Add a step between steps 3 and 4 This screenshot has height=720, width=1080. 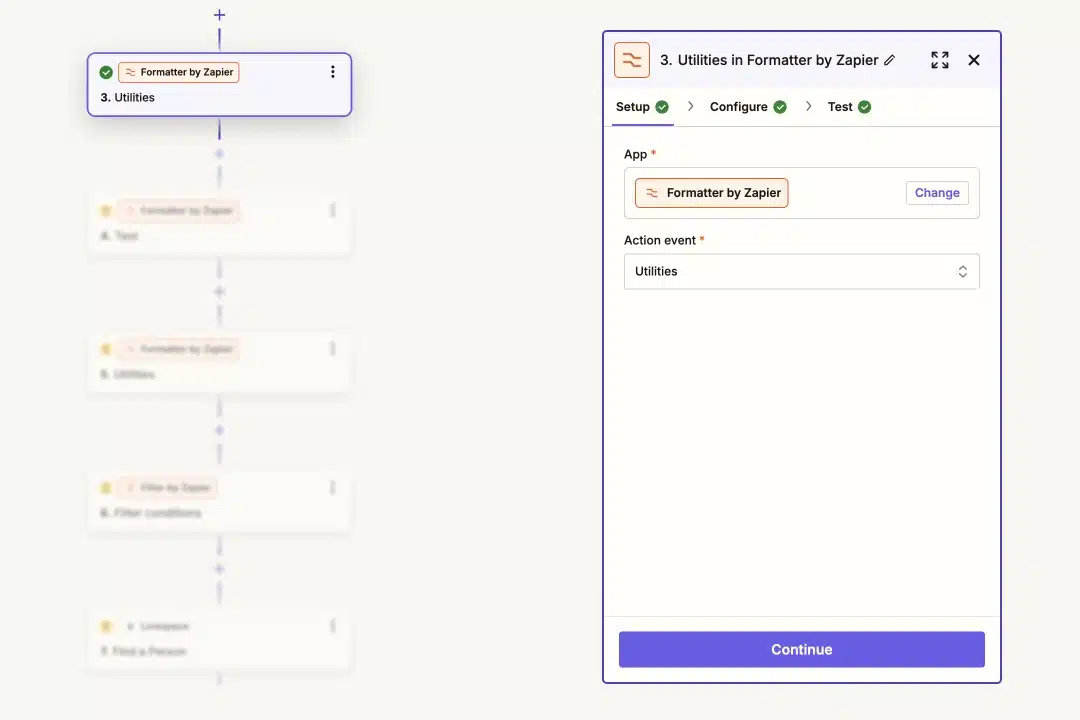219,154
